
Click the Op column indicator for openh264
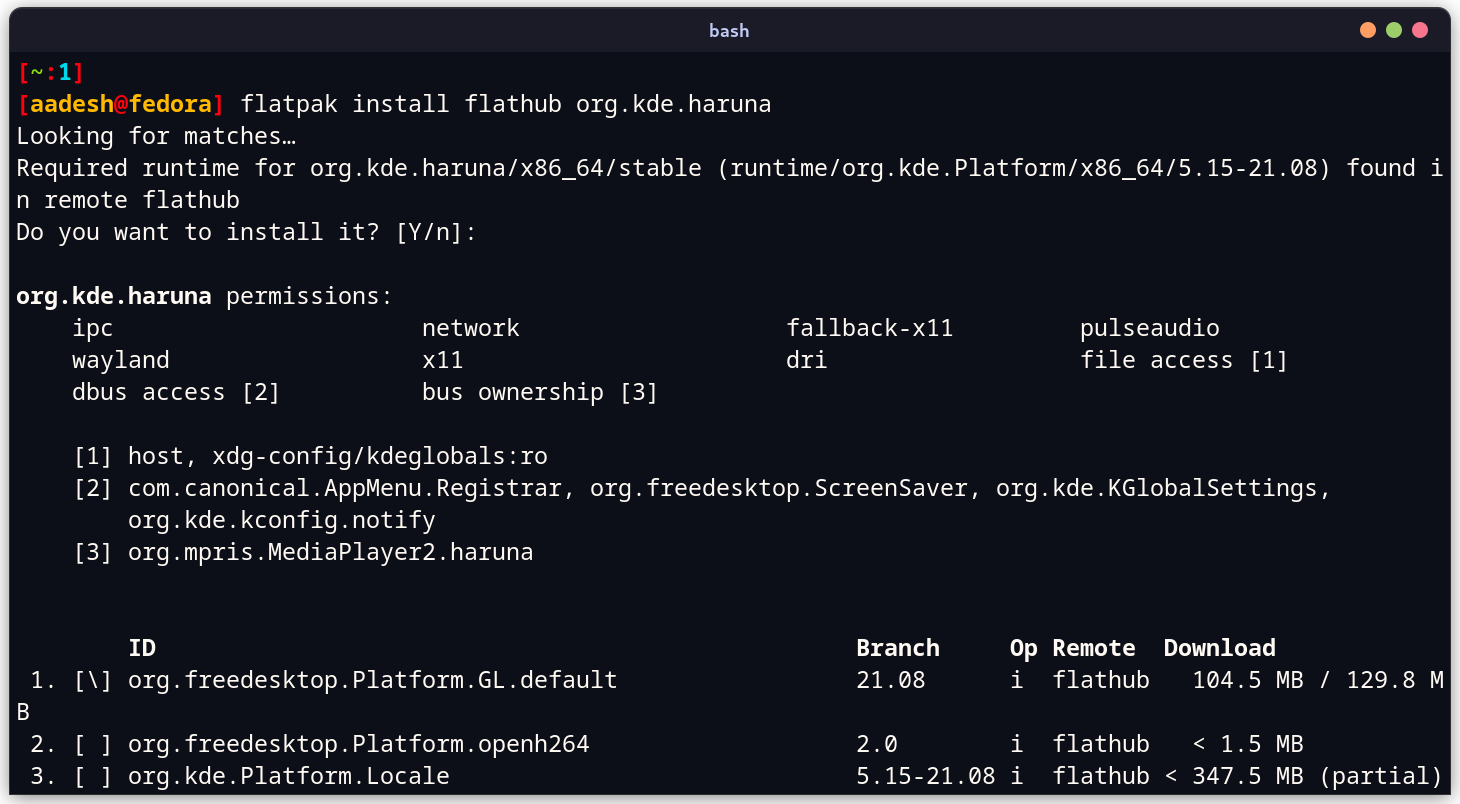point(1017,743)
